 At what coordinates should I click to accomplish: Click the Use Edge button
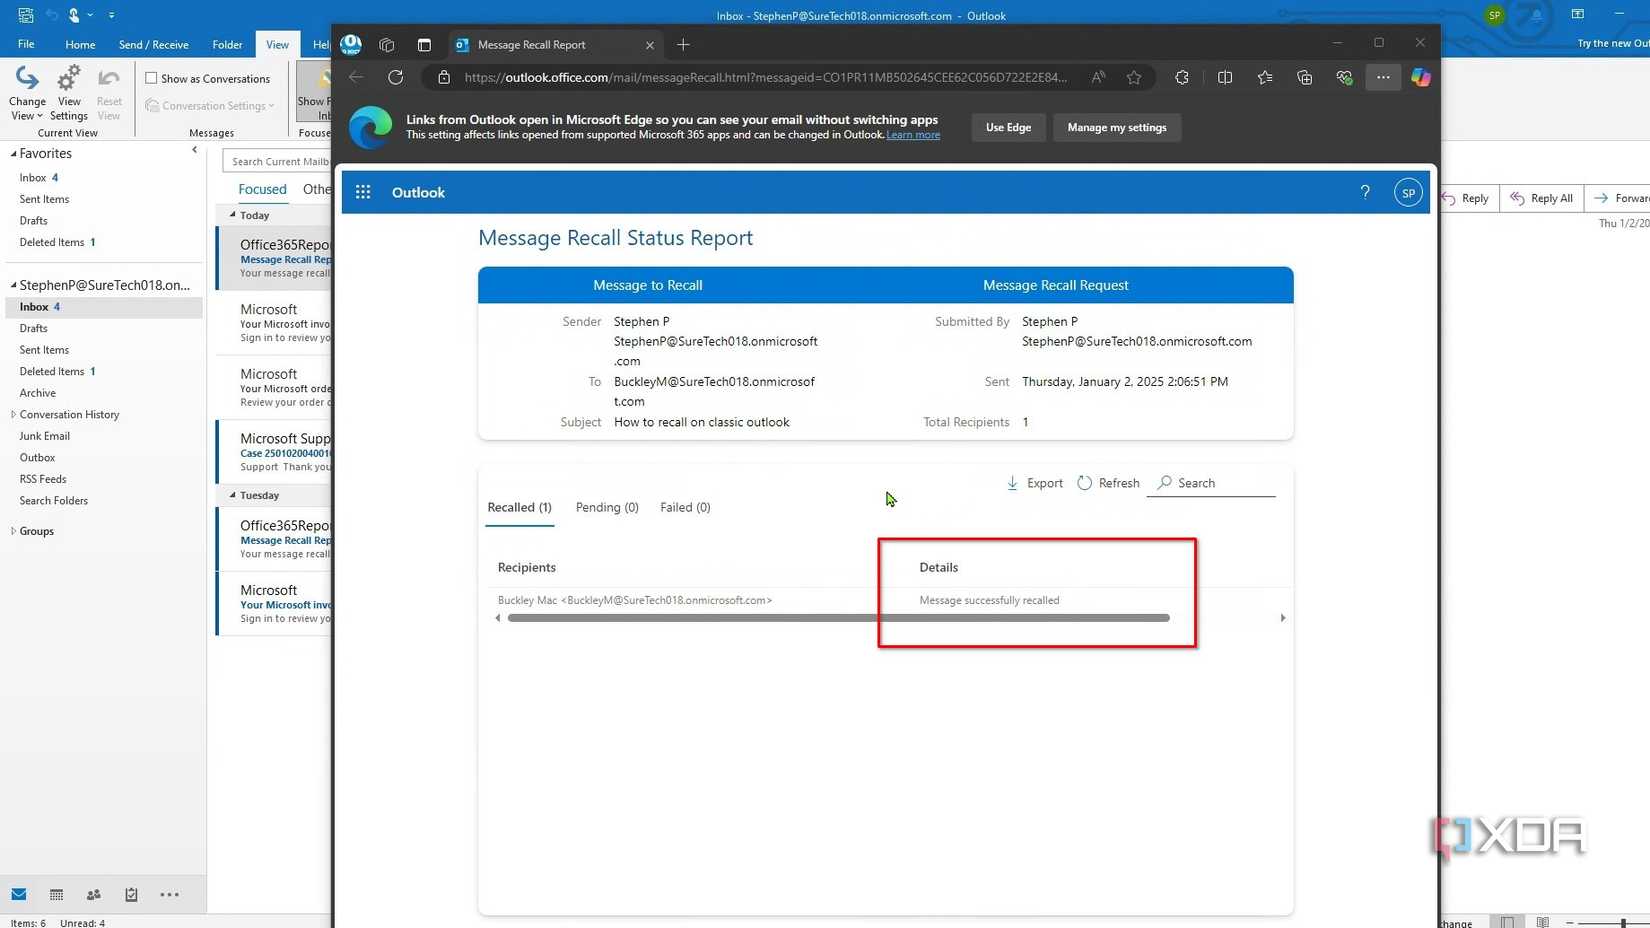coord(1008,127)
